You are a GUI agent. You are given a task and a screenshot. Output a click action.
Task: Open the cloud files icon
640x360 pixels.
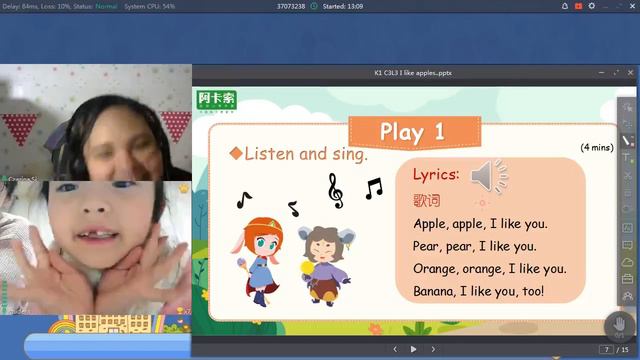click(x=627, y=262)
